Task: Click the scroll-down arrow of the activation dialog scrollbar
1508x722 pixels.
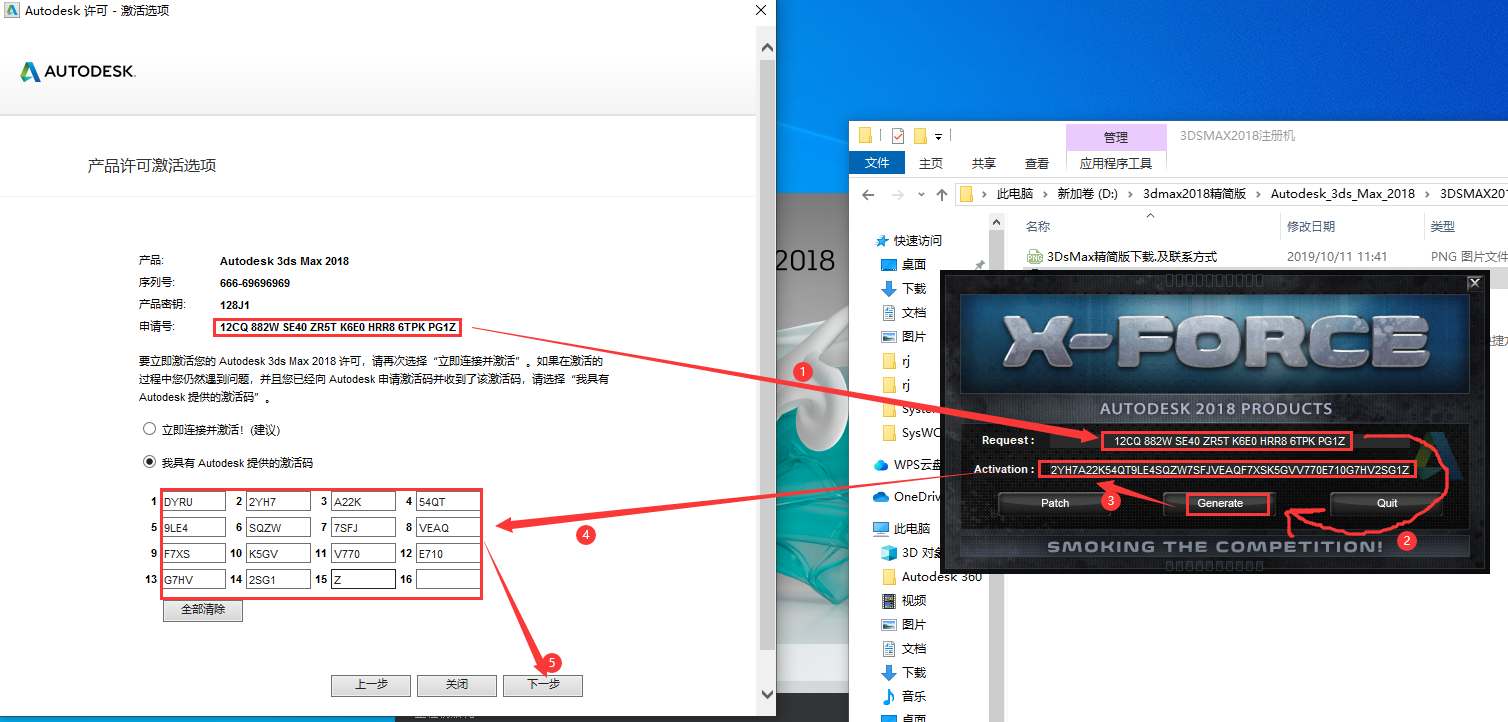Action: click(767, 694)
